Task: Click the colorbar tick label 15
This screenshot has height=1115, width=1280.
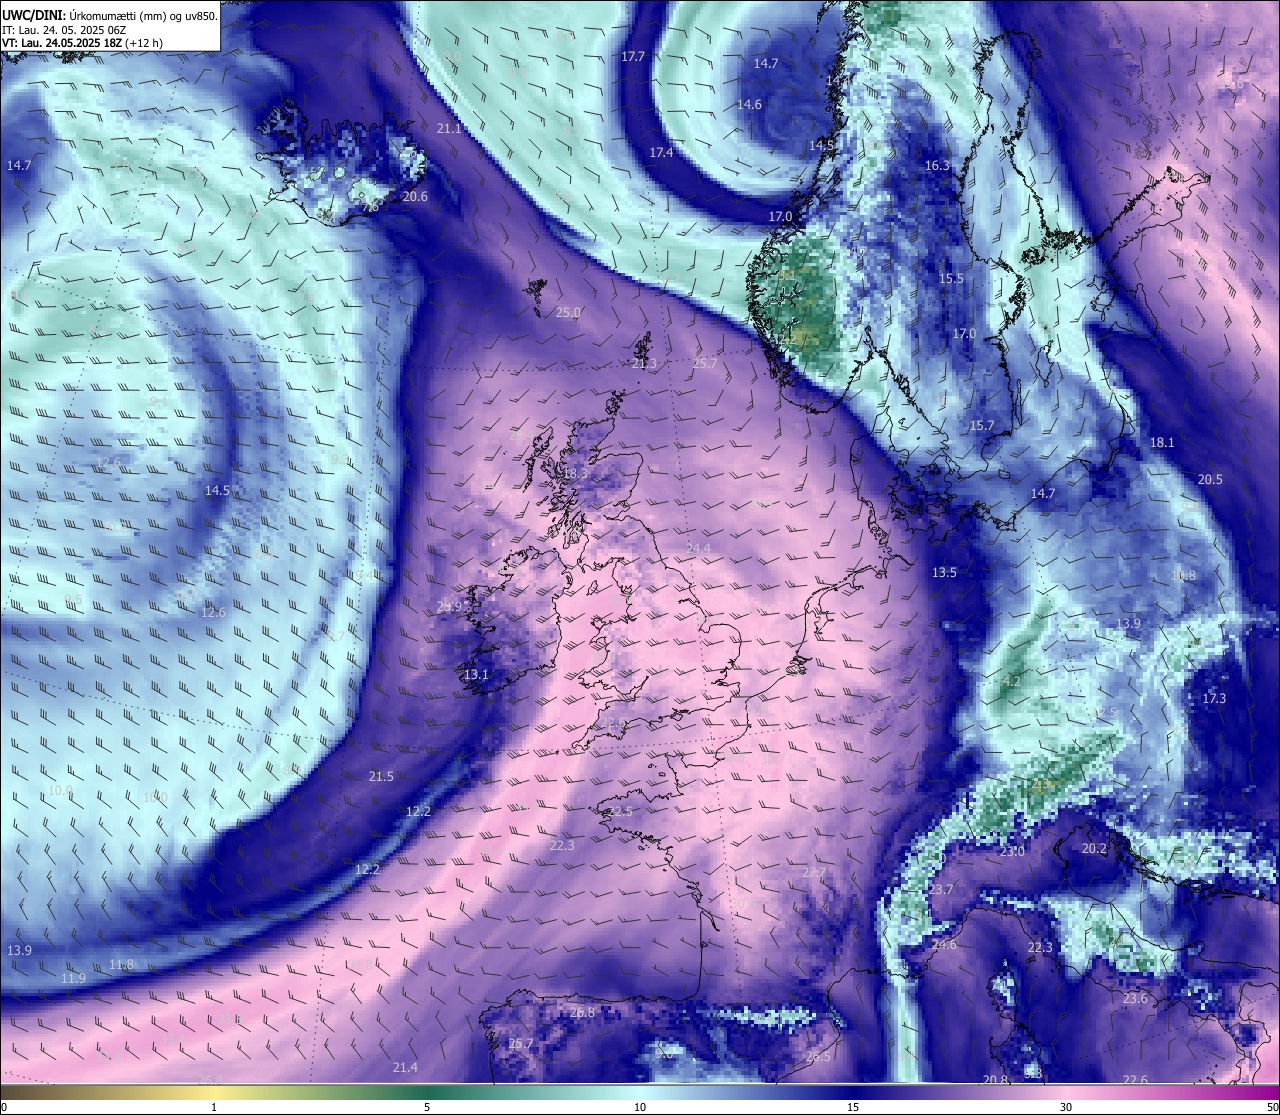Action: (x=853, y=1107)
